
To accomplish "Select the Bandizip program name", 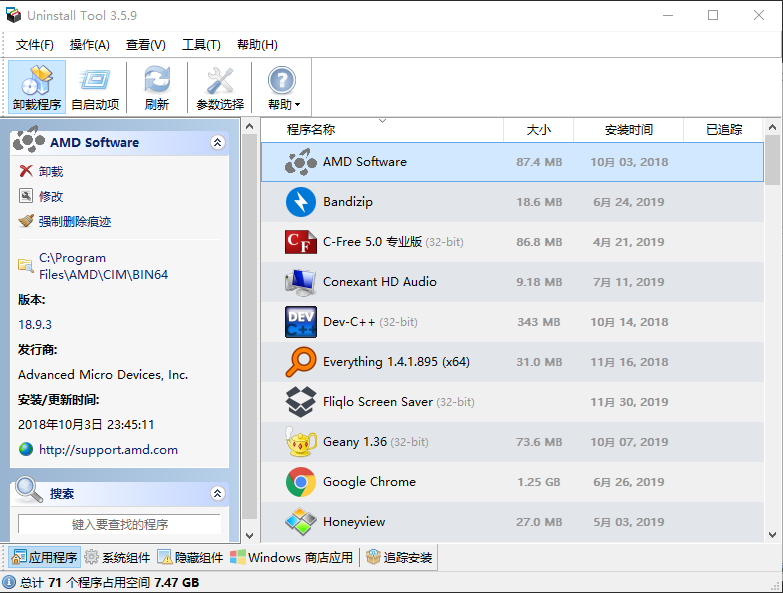I will click(348, 202).
